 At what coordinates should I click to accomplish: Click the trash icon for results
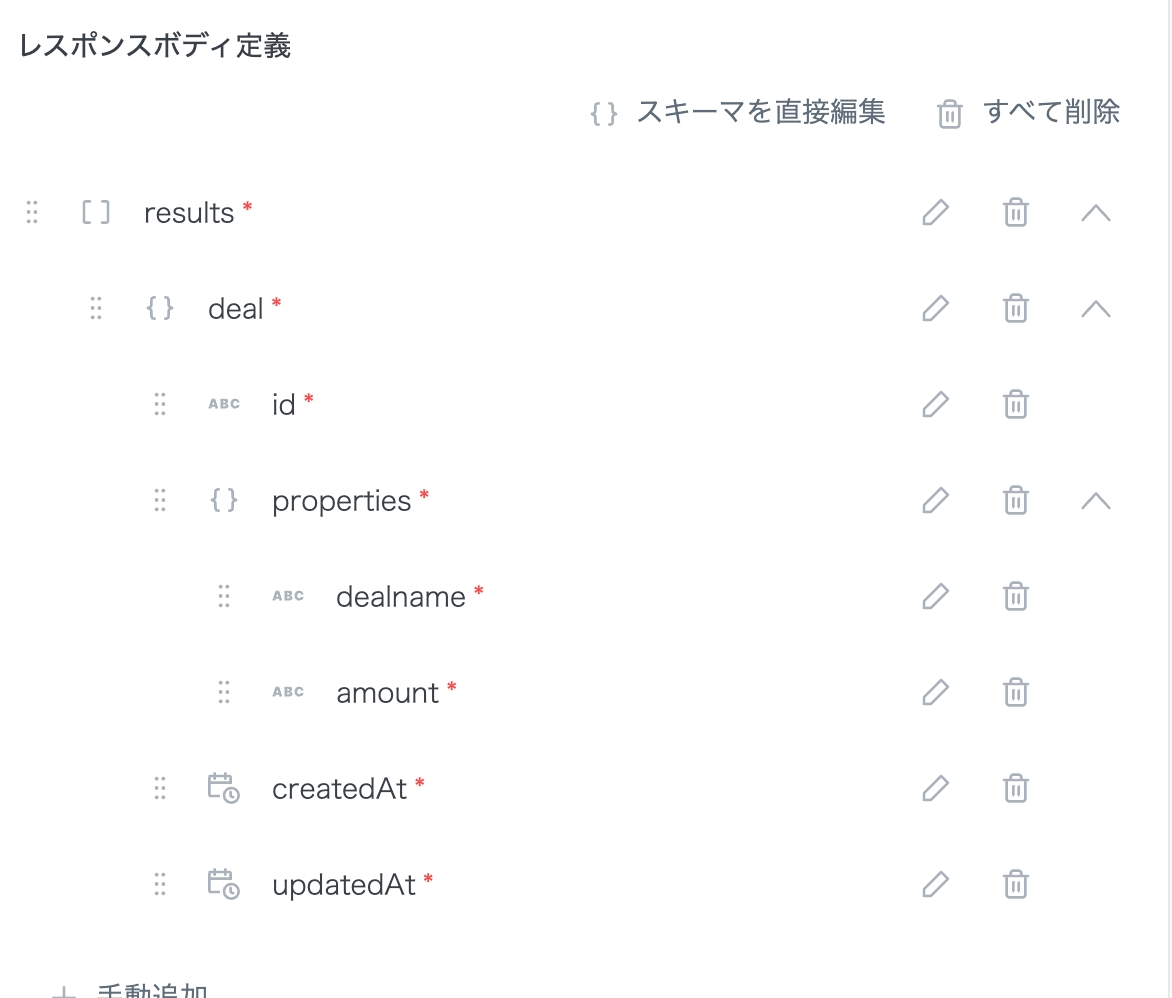click(1015, 213)
